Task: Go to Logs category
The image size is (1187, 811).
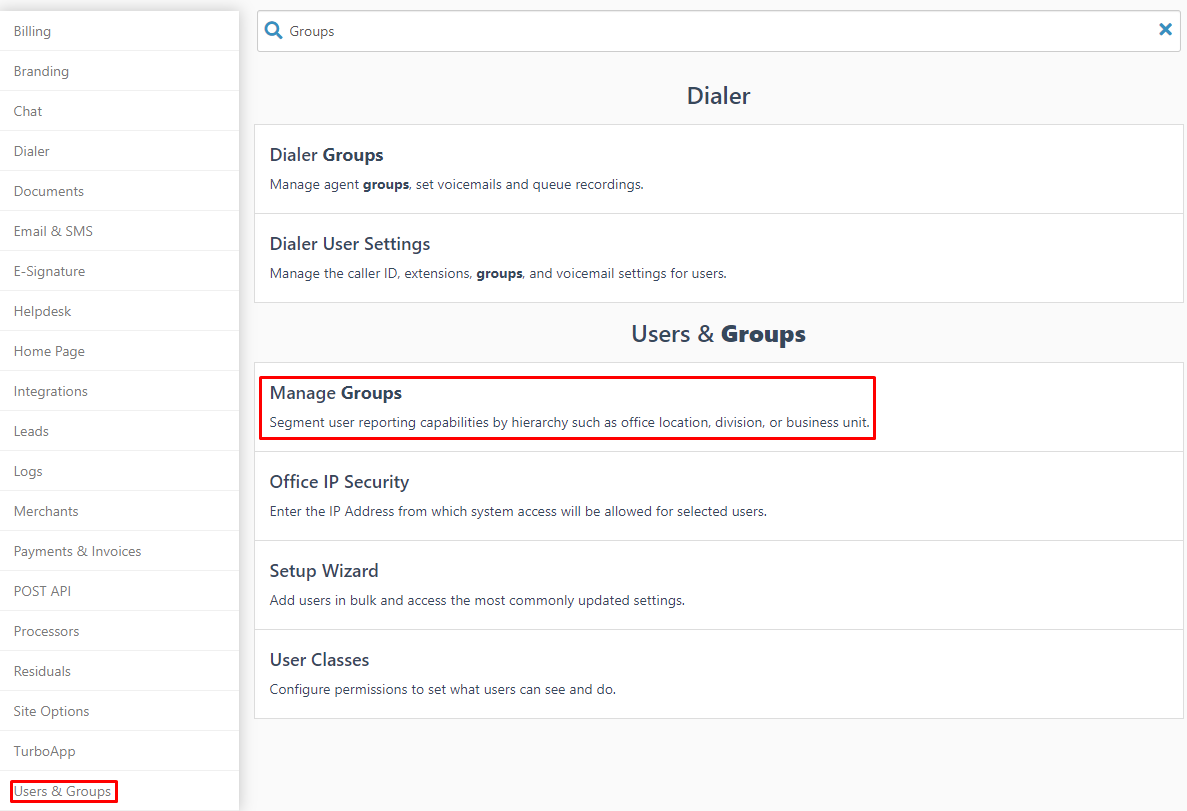Action: pyautogui.click(x=120, y=472)
